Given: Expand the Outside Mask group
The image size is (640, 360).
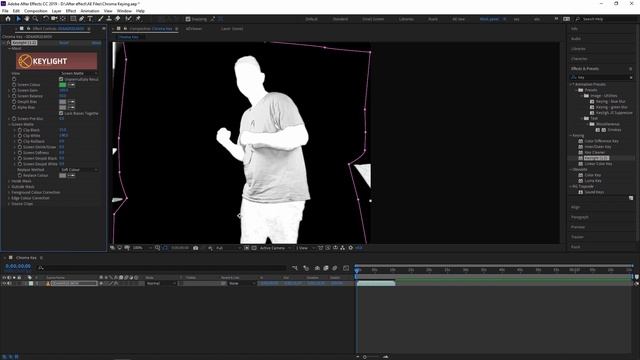Looking at the screenshot, I should click(9, 187).
